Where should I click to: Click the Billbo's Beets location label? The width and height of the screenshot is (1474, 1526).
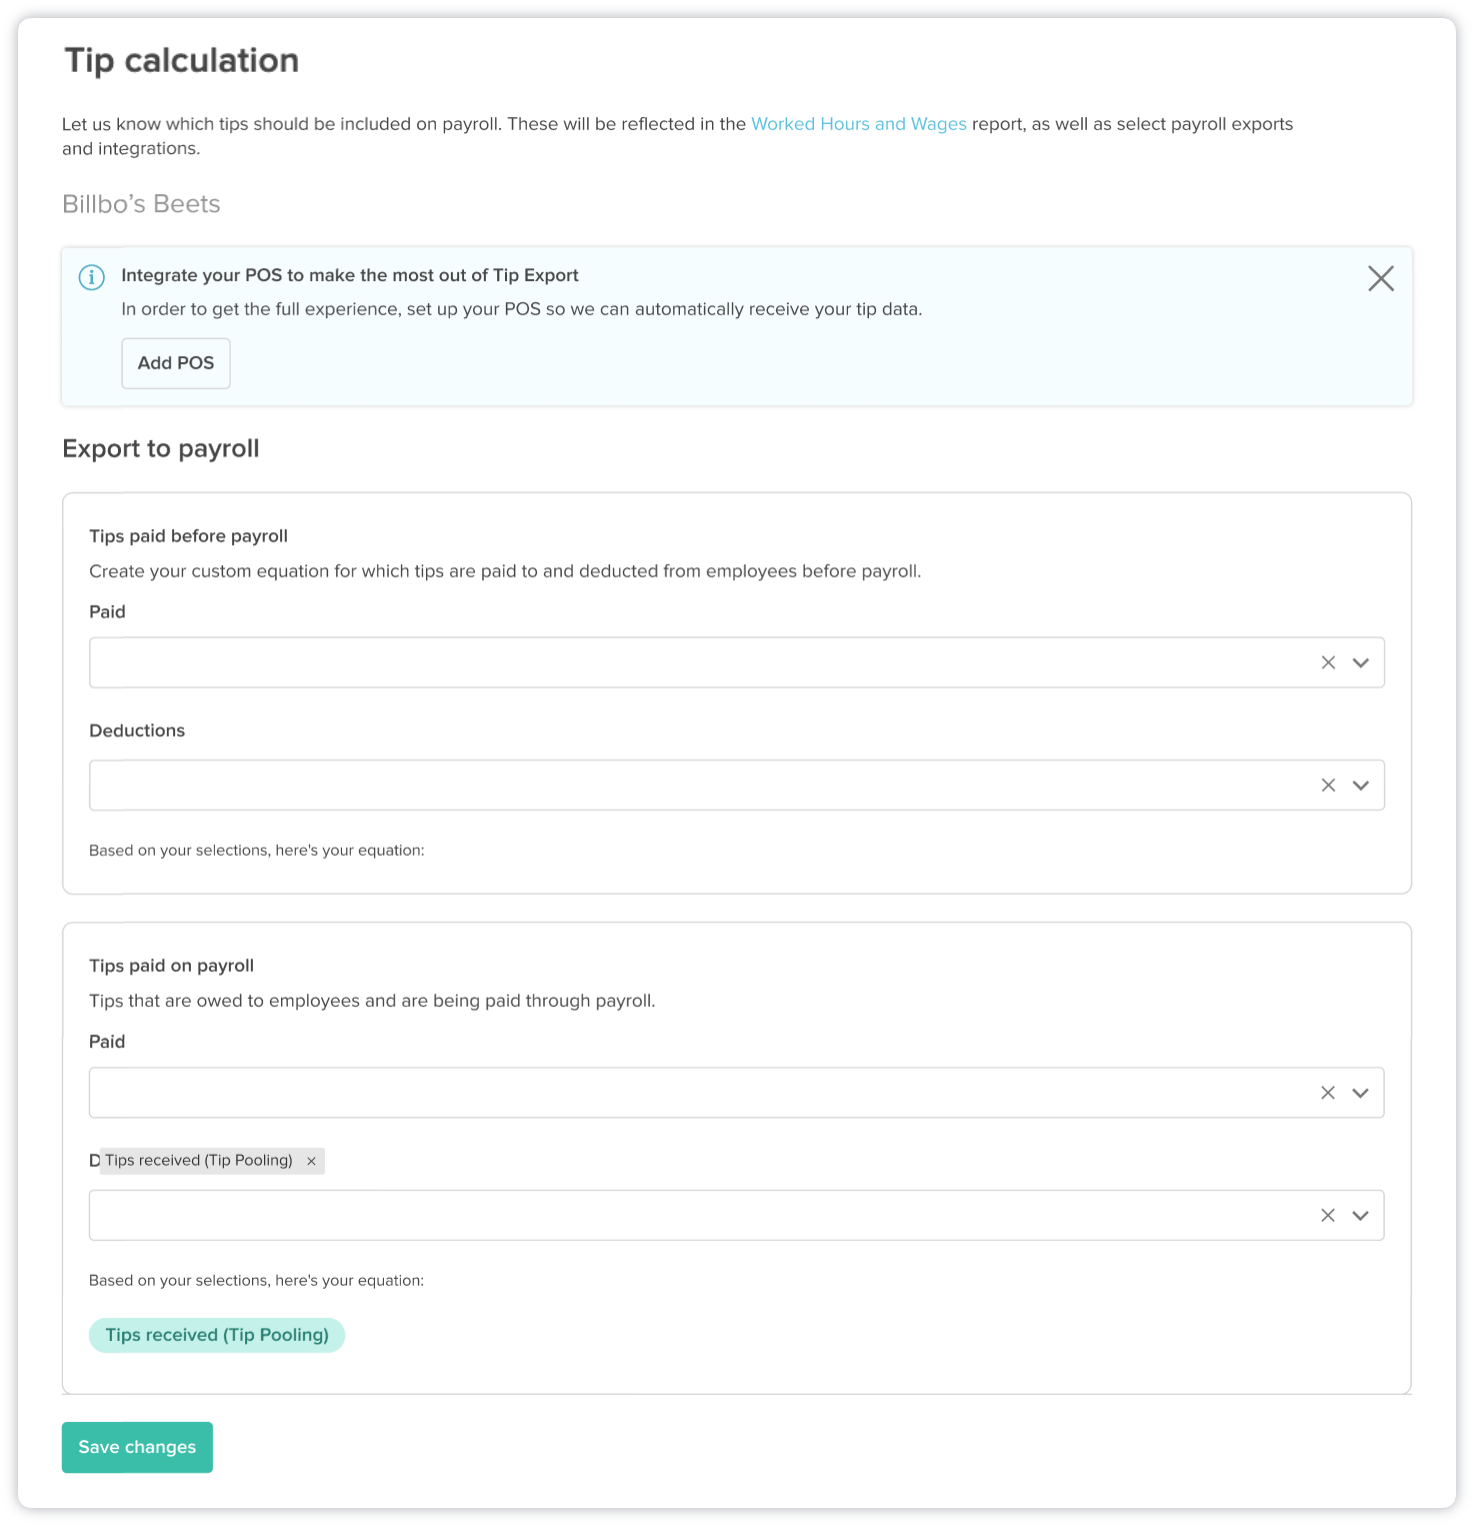(141, 204)
